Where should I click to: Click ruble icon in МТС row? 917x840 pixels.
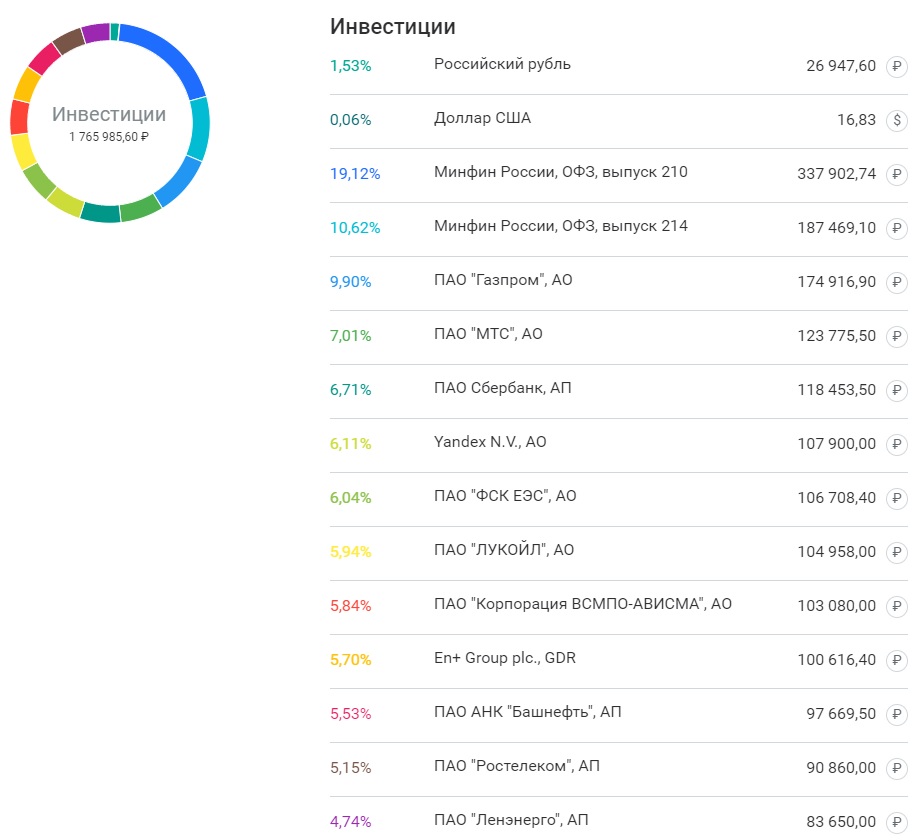(x=897, y=336)
